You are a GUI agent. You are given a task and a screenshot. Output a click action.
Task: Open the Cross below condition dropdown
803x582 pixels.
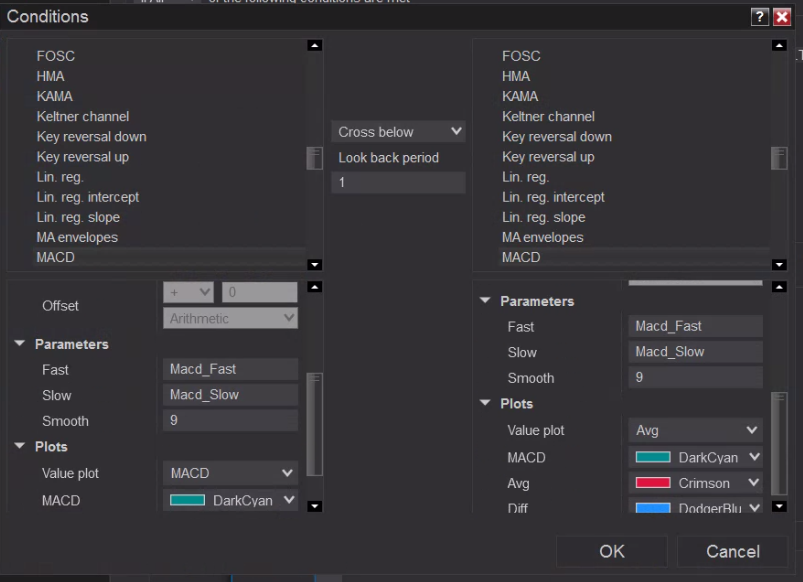click(398, 132)
